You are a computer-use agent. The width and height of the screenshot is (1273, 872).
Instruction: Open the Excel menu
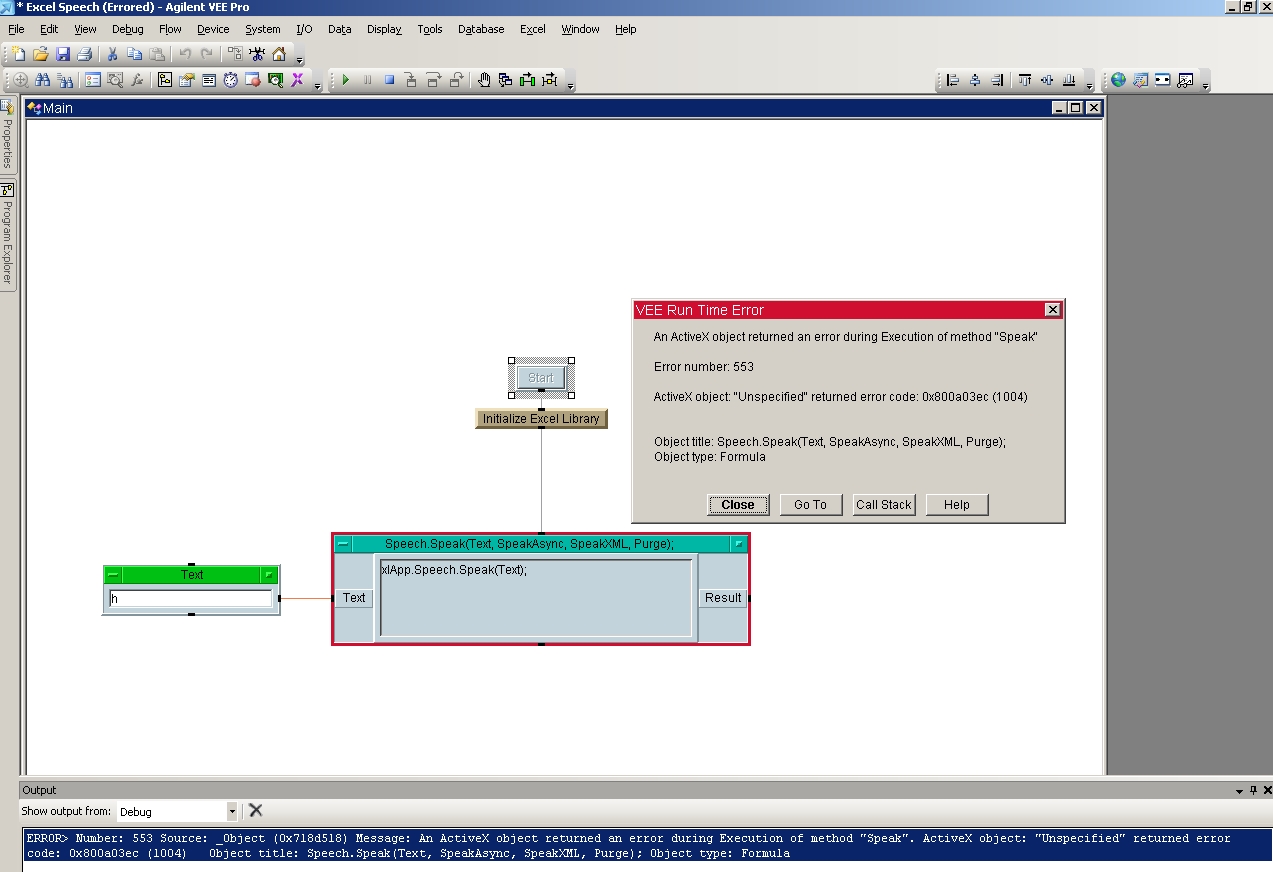tap(532, 29)
